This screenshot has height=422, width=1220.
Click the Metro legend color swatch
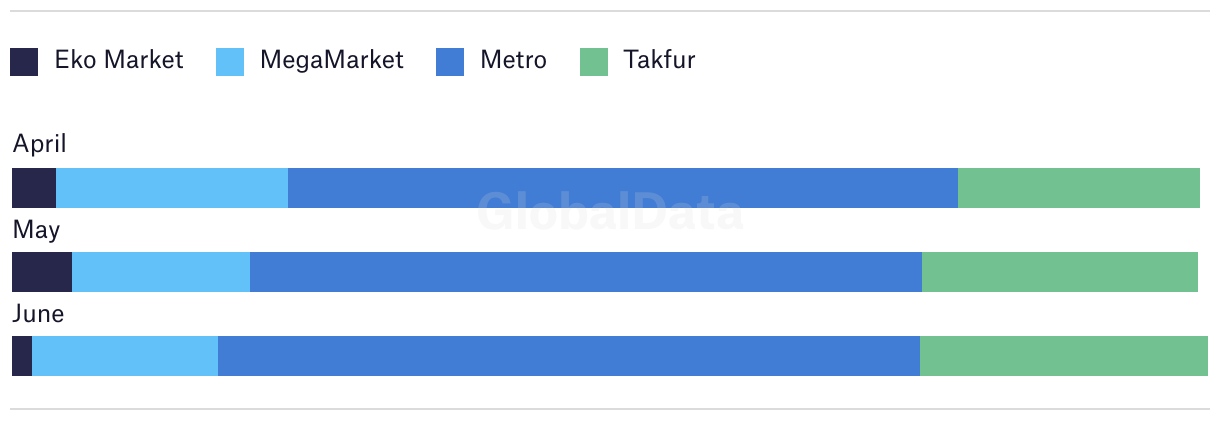point(450,62)
